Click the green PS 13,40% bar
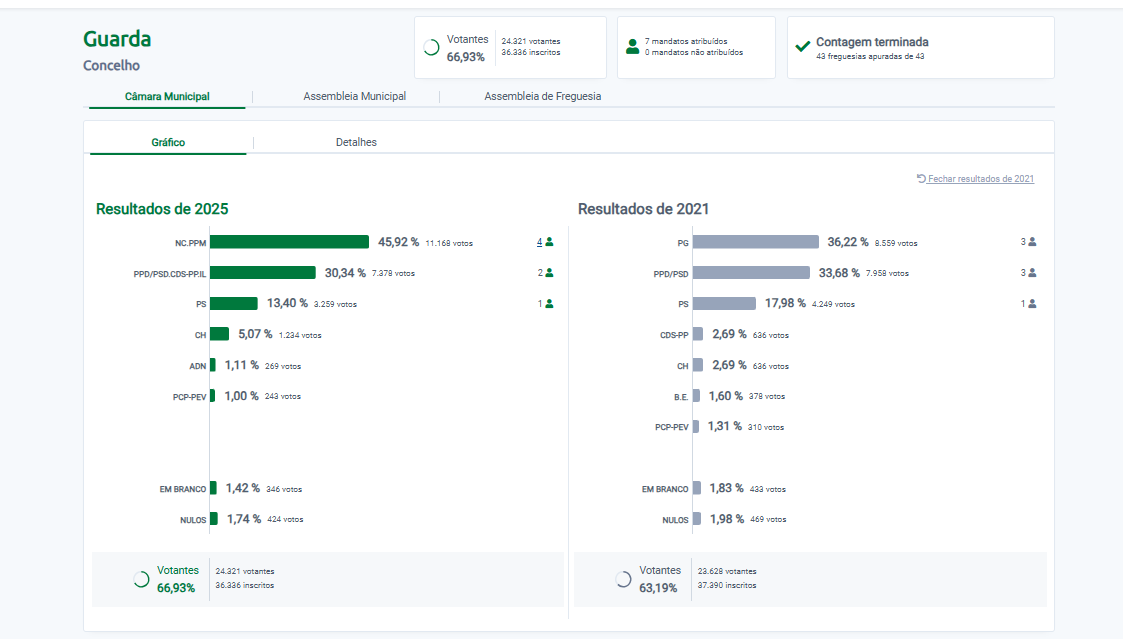 point(233,304)
